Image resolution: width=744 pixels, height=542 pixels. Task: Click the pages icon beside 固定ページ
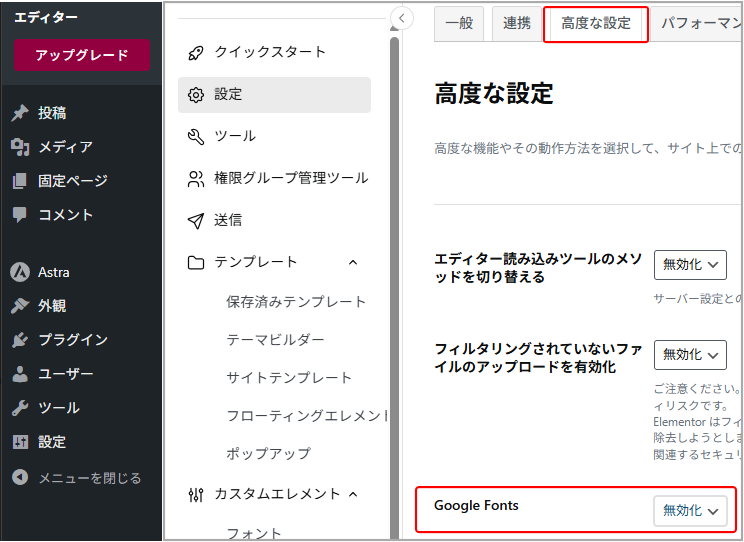pos(19,181)
